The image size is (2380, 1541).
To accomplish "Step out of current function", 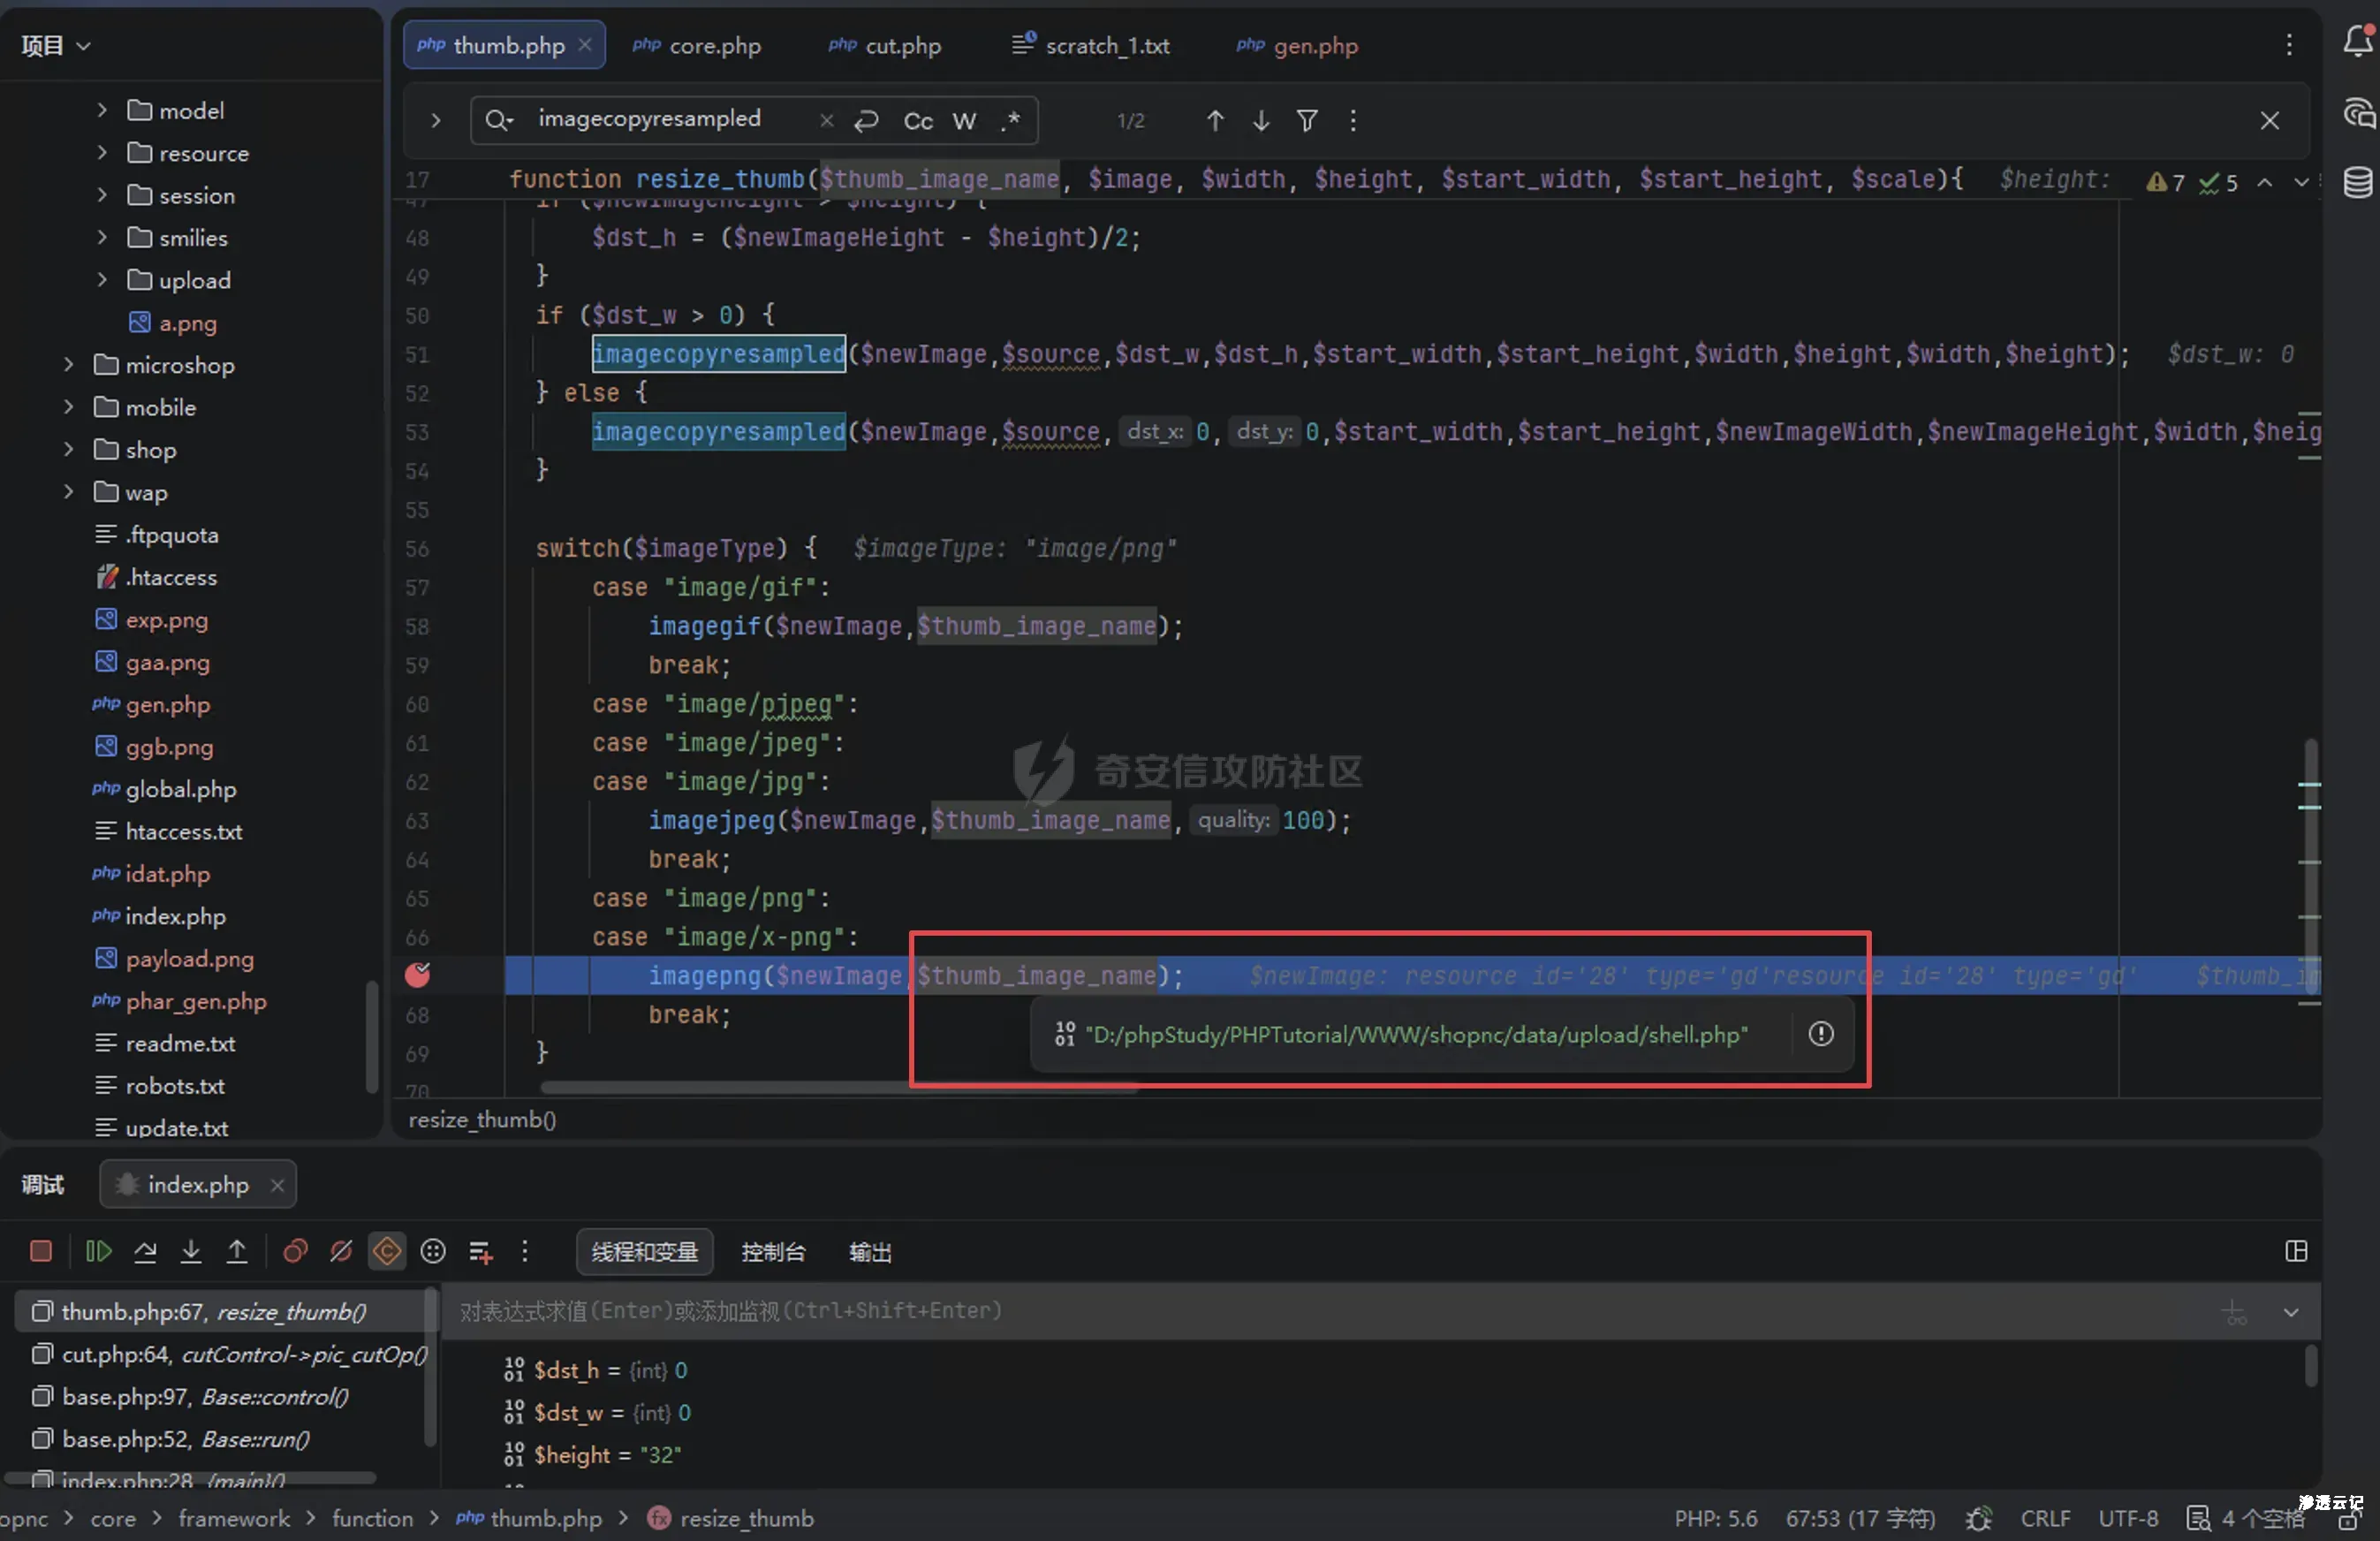I will (237, 1251).
